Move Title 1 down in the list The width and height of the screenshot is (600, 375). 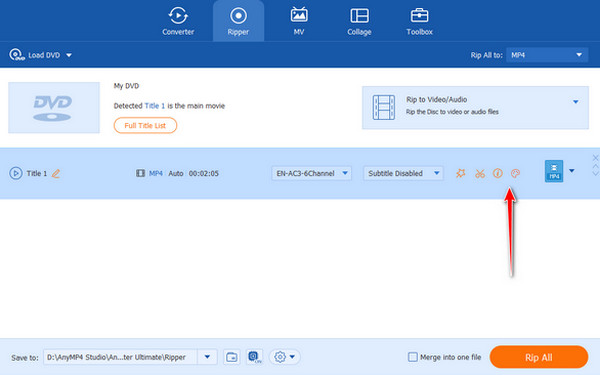pyautogui.click(x=595, y=174)
